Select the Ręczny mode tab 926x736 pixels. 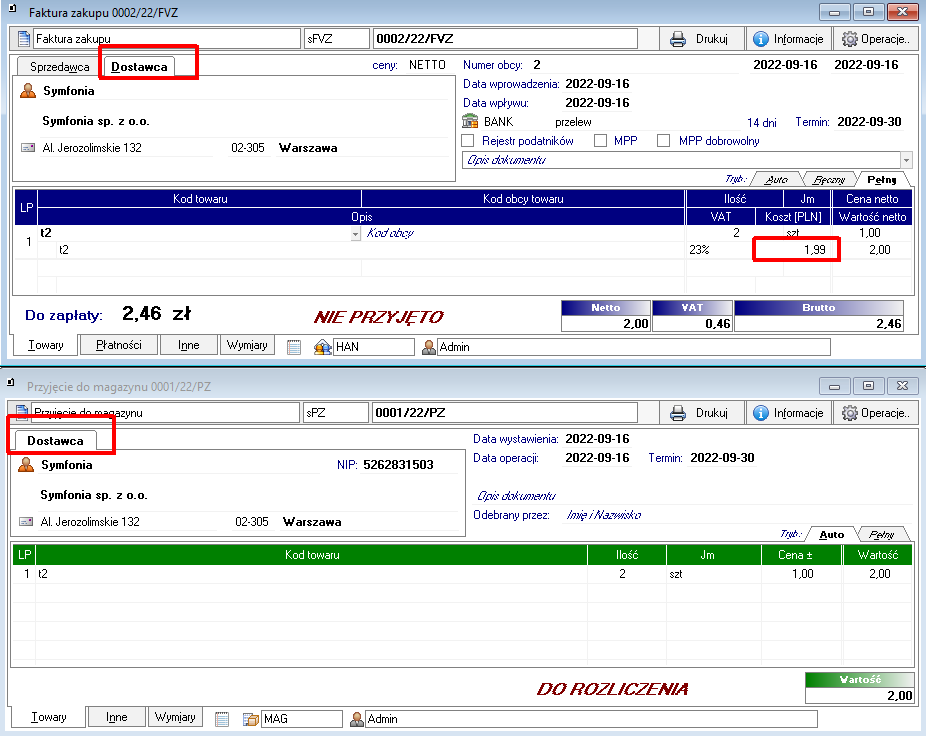point(829,180)
